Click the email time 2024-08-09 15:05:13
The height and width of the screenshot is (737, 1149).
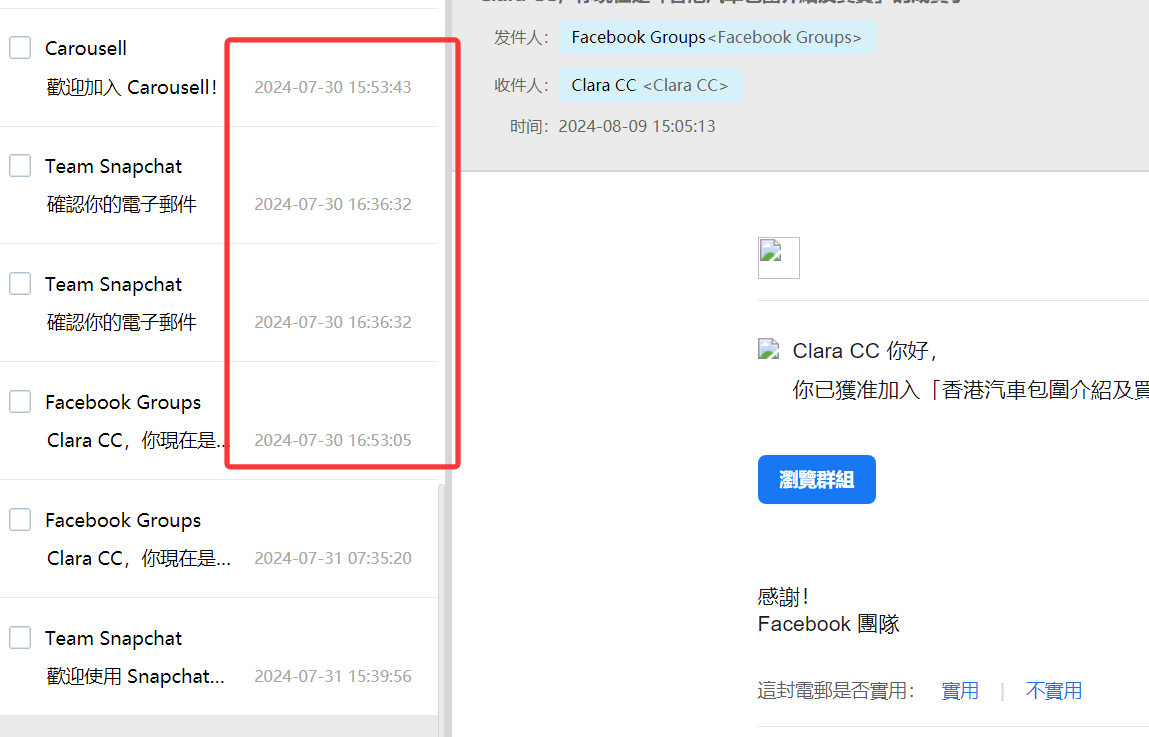click(x=637, y=126)
